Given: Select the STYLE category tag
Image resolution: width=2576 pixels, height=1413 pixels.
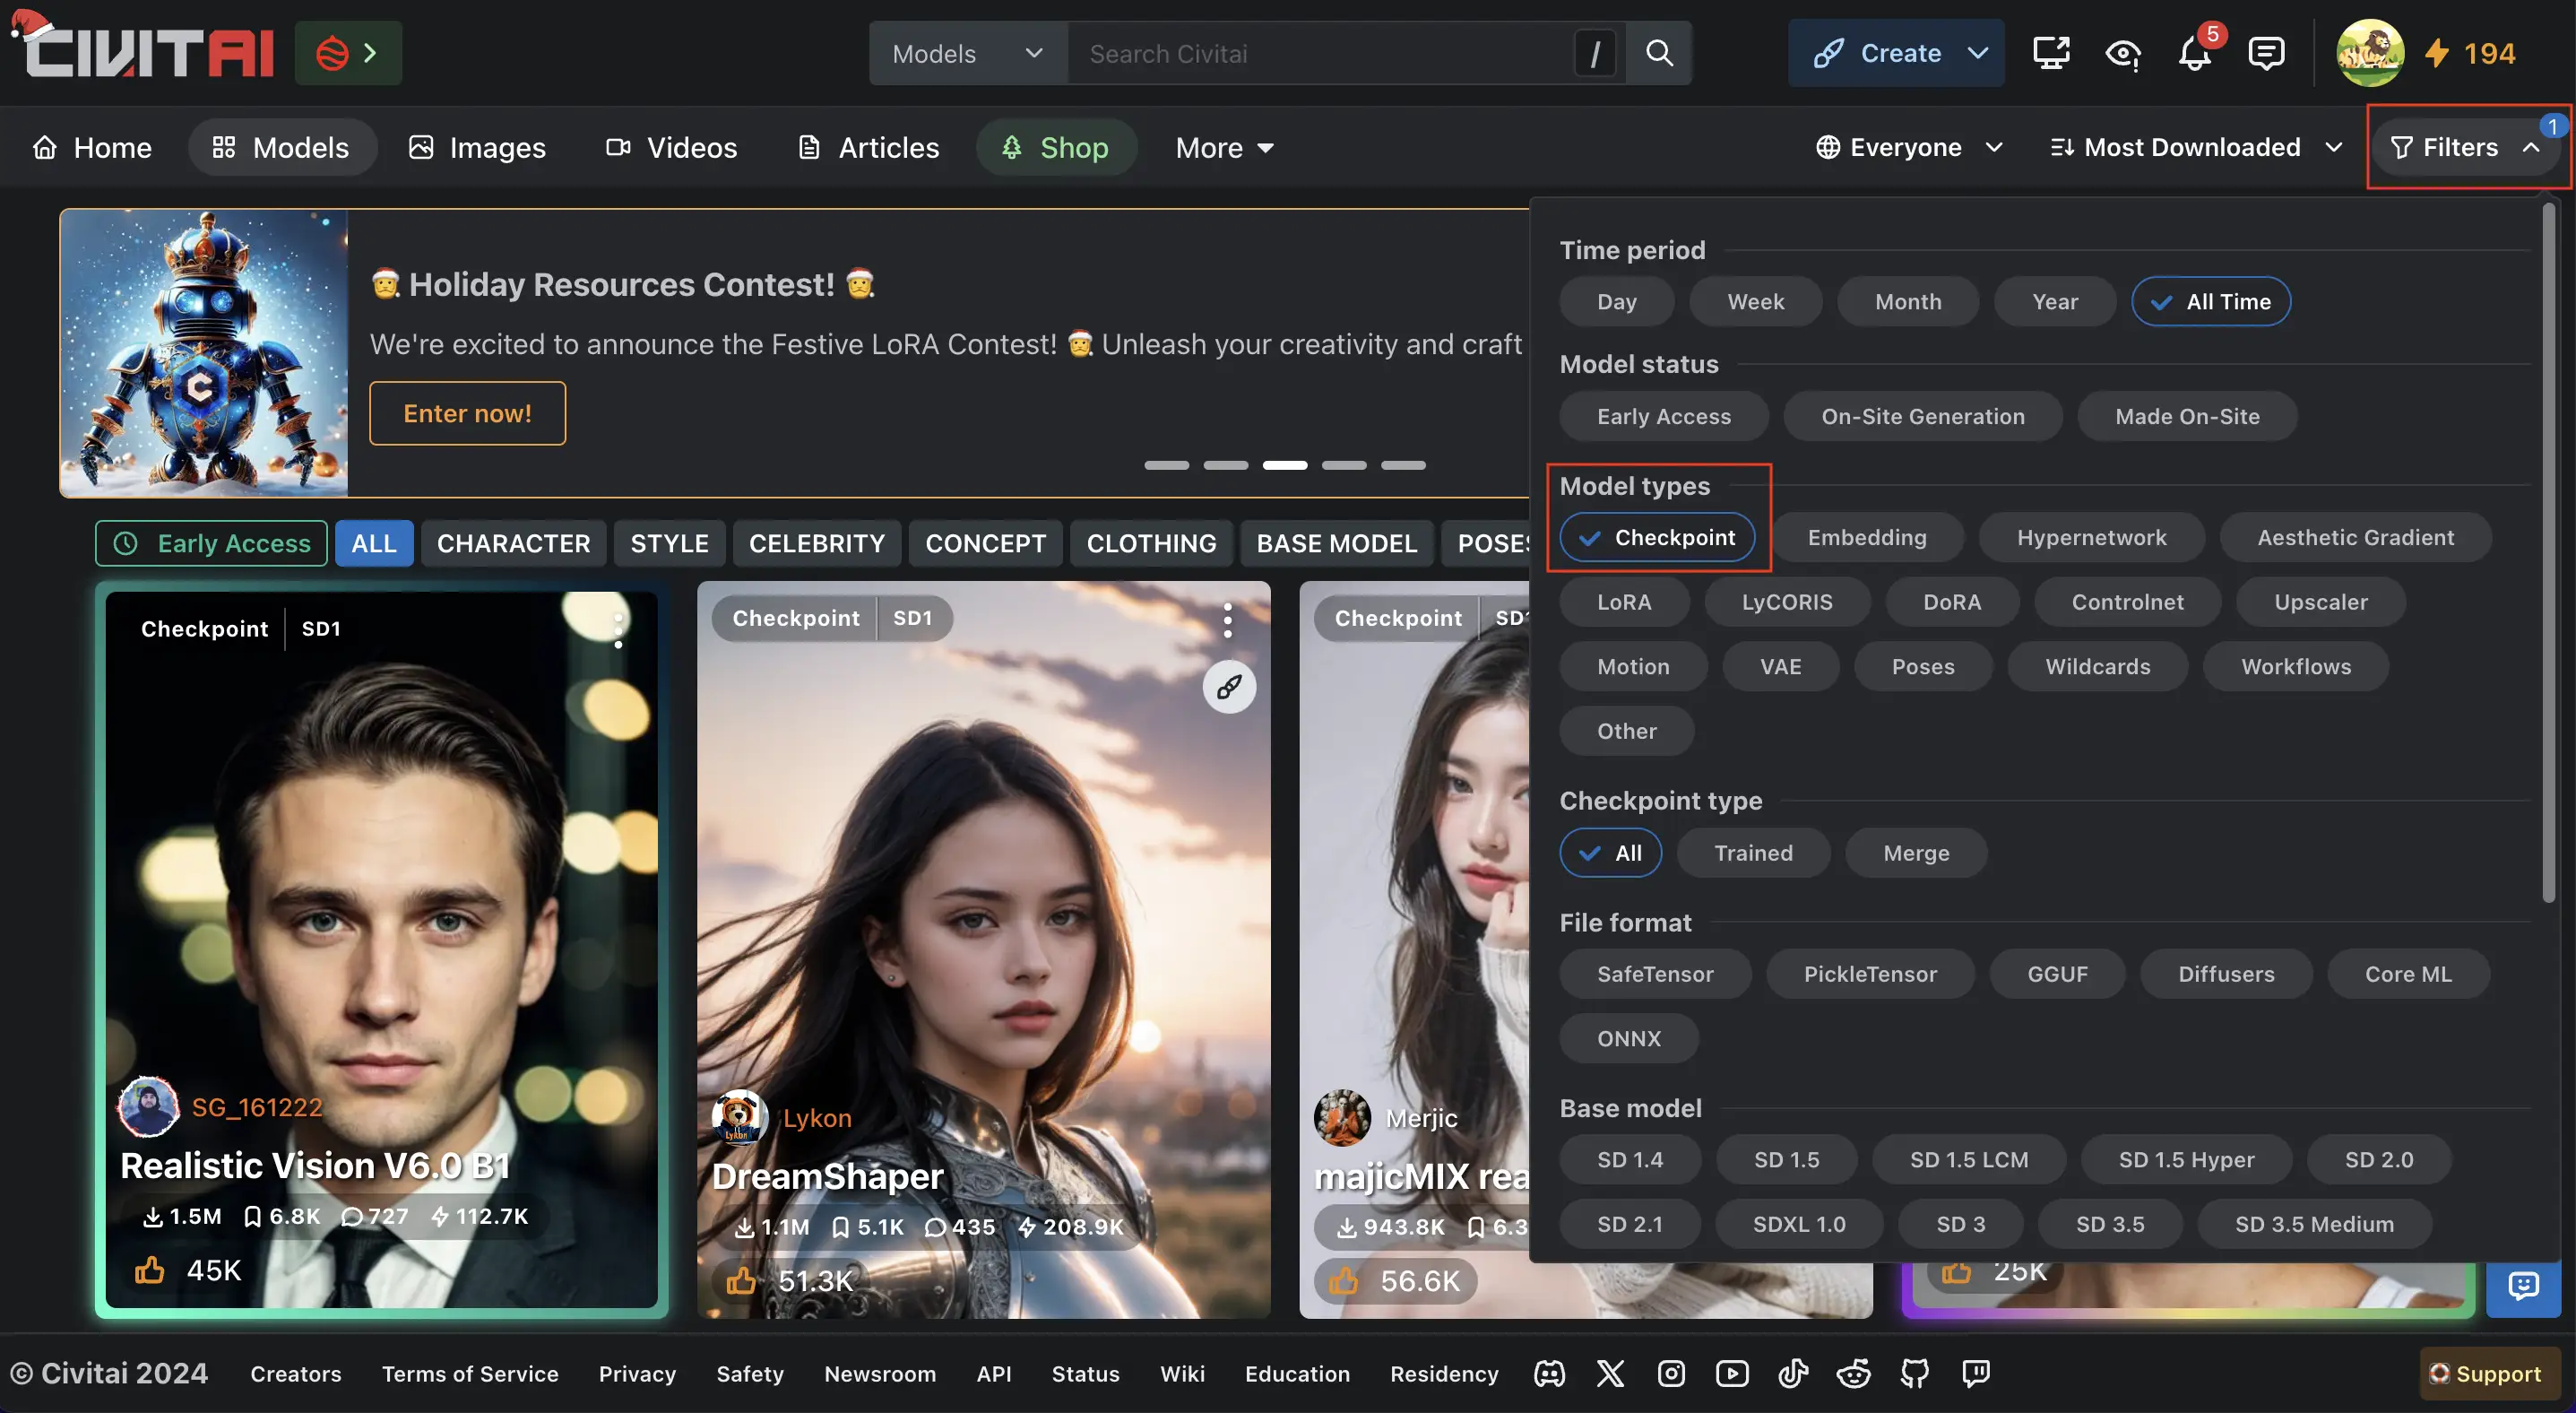Looking at the screenshot, I should pos(669,543).
